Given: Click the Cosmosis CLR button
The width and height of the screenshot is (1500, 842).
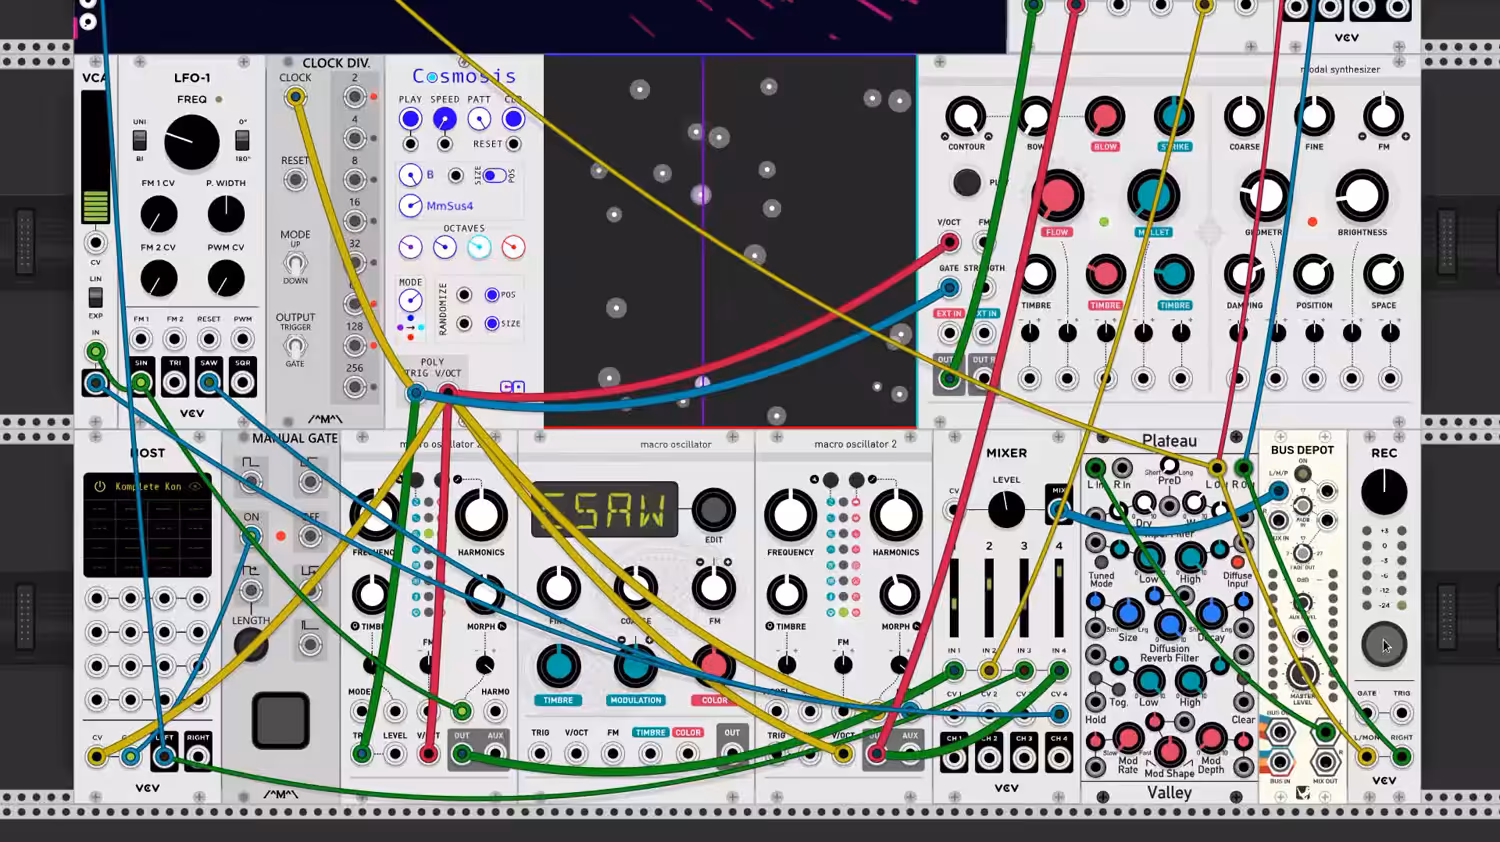Looking at the screenshot, I should [x=513, y=119].
